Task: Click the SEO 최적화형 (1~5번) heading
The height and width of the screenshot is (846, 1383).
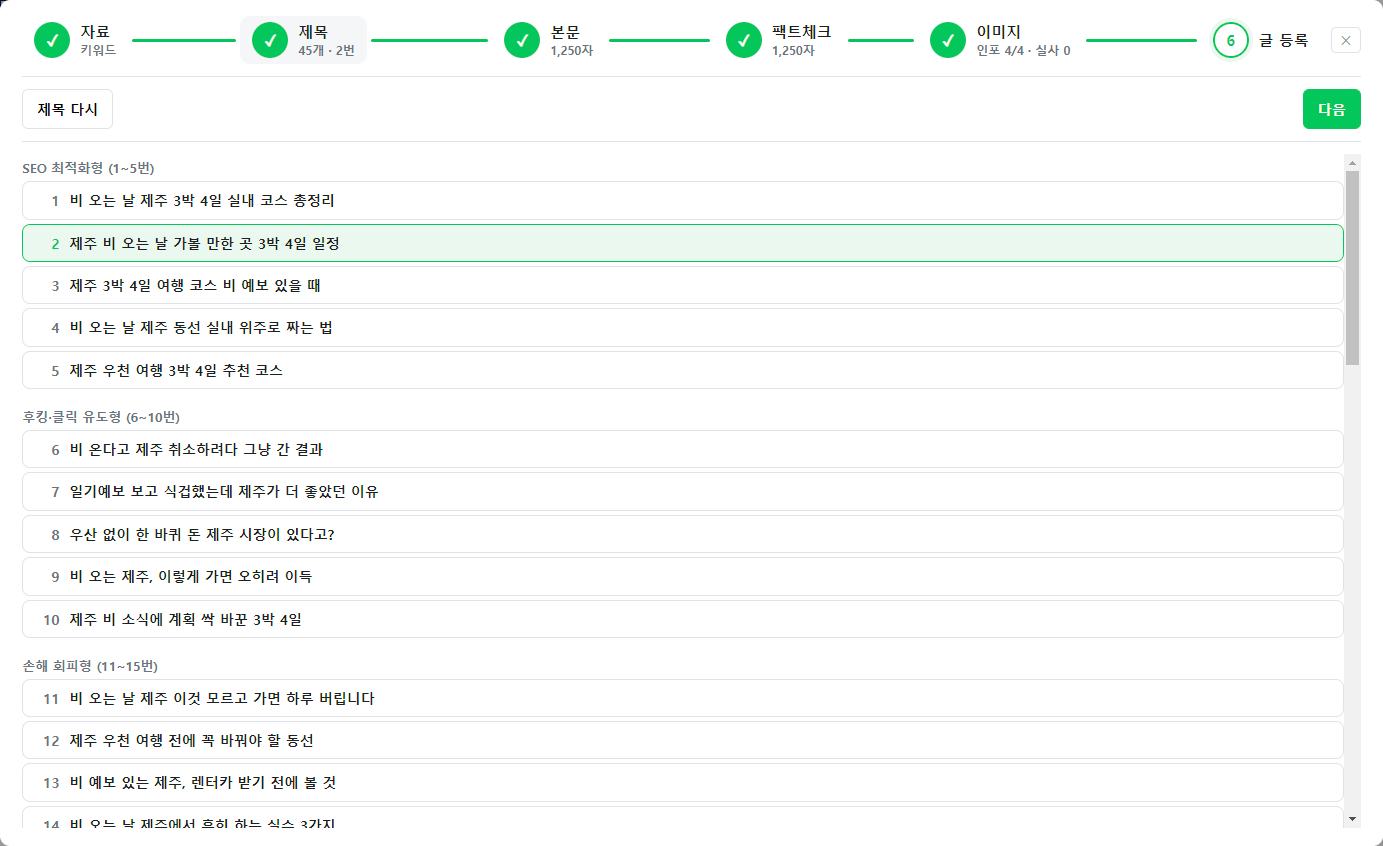Action: coord(88,168)
